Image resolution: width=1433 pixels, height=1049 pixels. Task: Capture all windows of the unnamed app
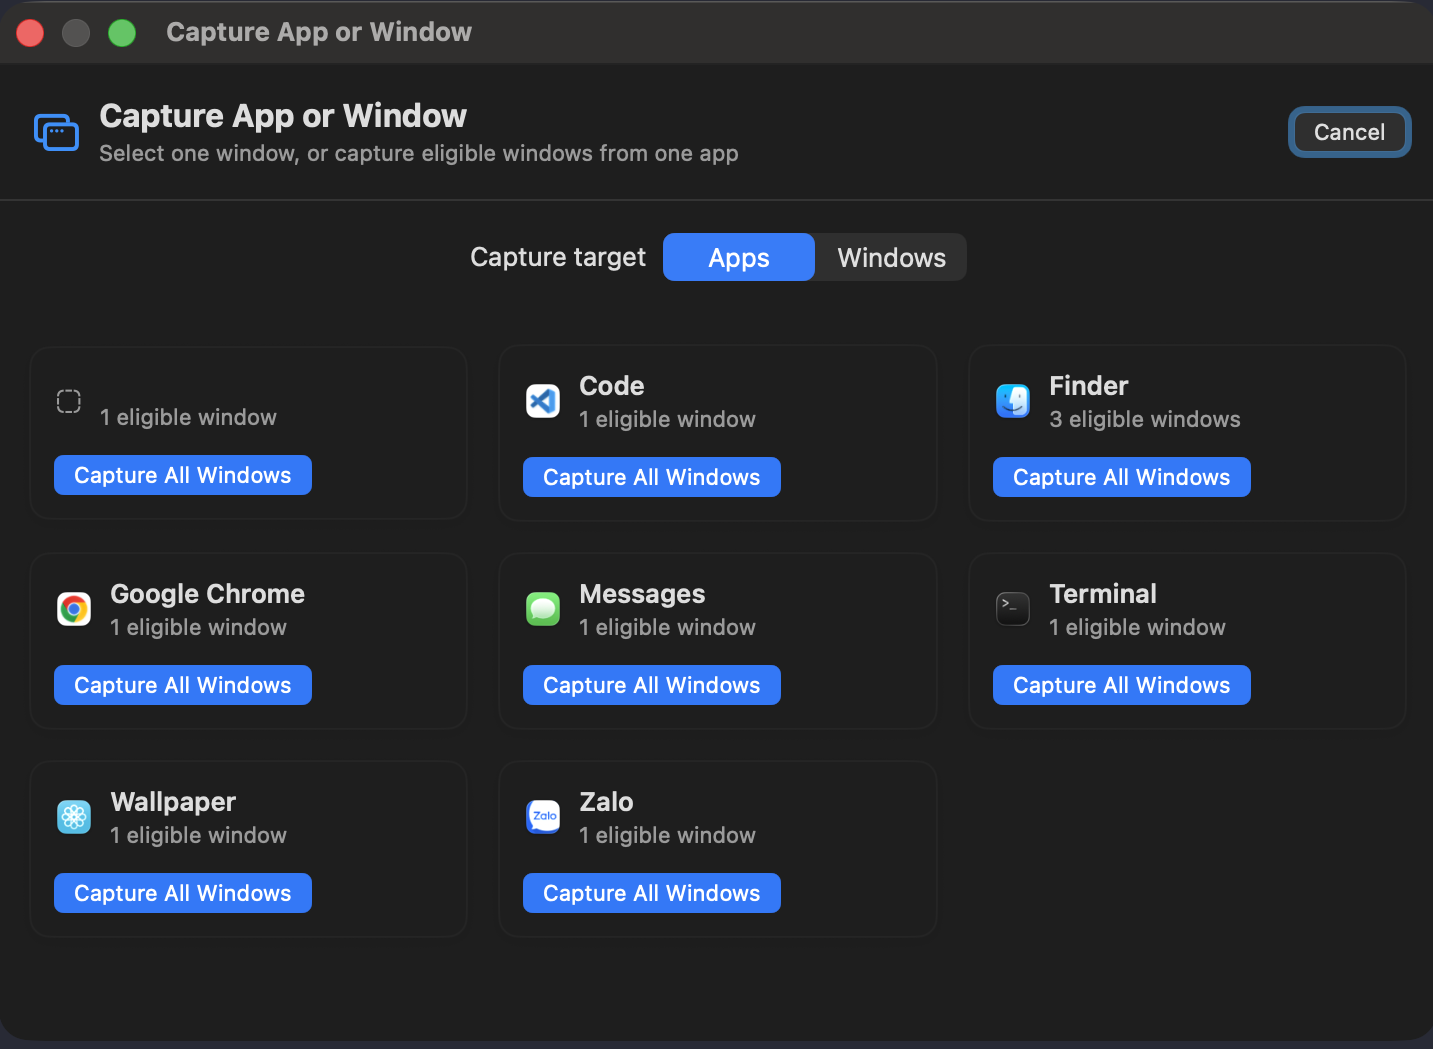click(x=183, y=475)
